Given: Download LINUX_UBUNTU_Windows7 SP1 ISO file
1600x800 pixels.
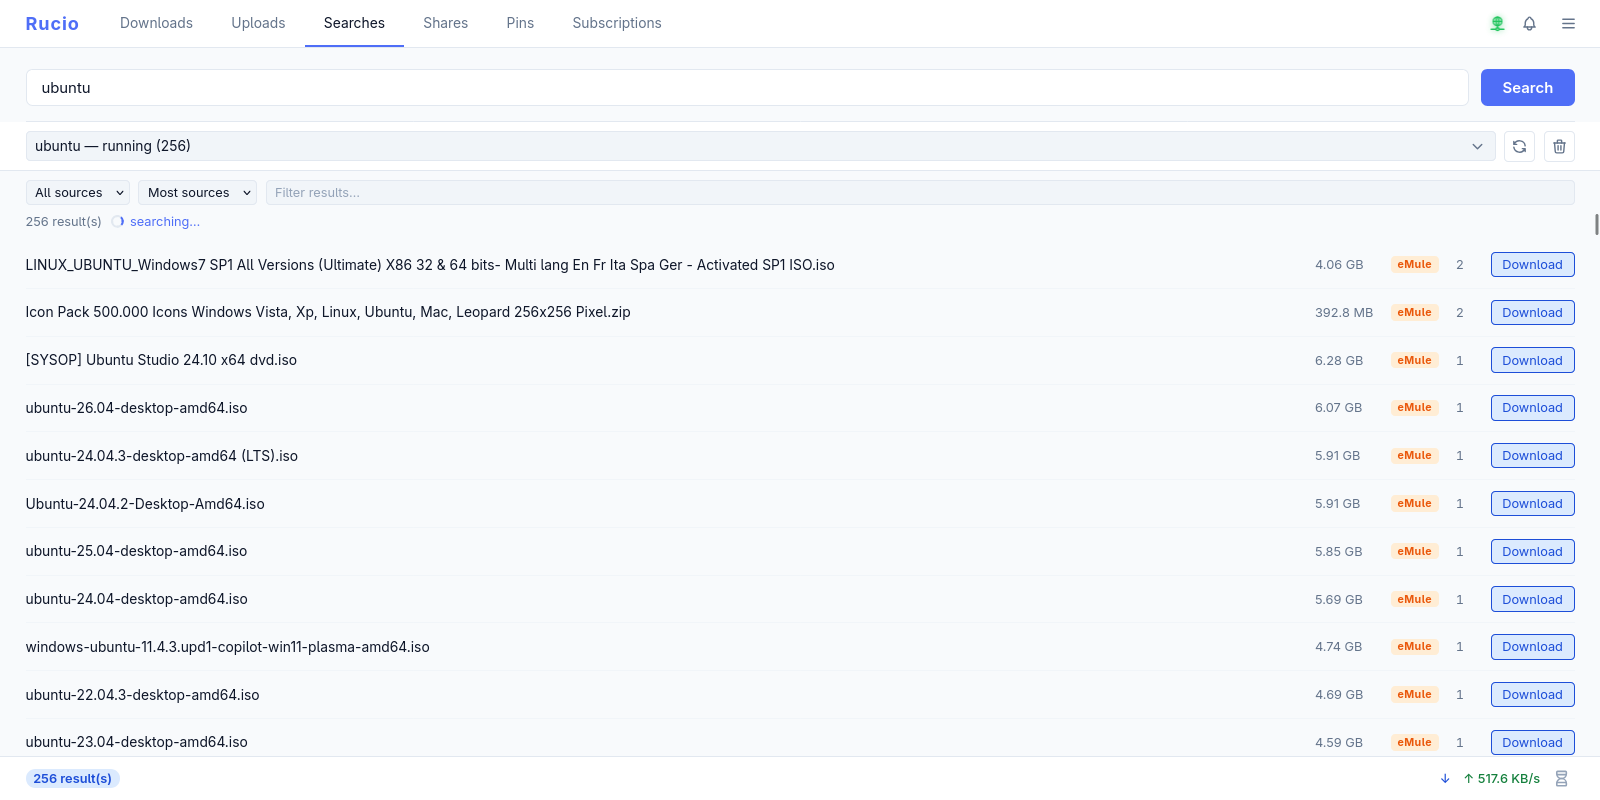Looking at the screenshot, I should tap(1532, 265).
